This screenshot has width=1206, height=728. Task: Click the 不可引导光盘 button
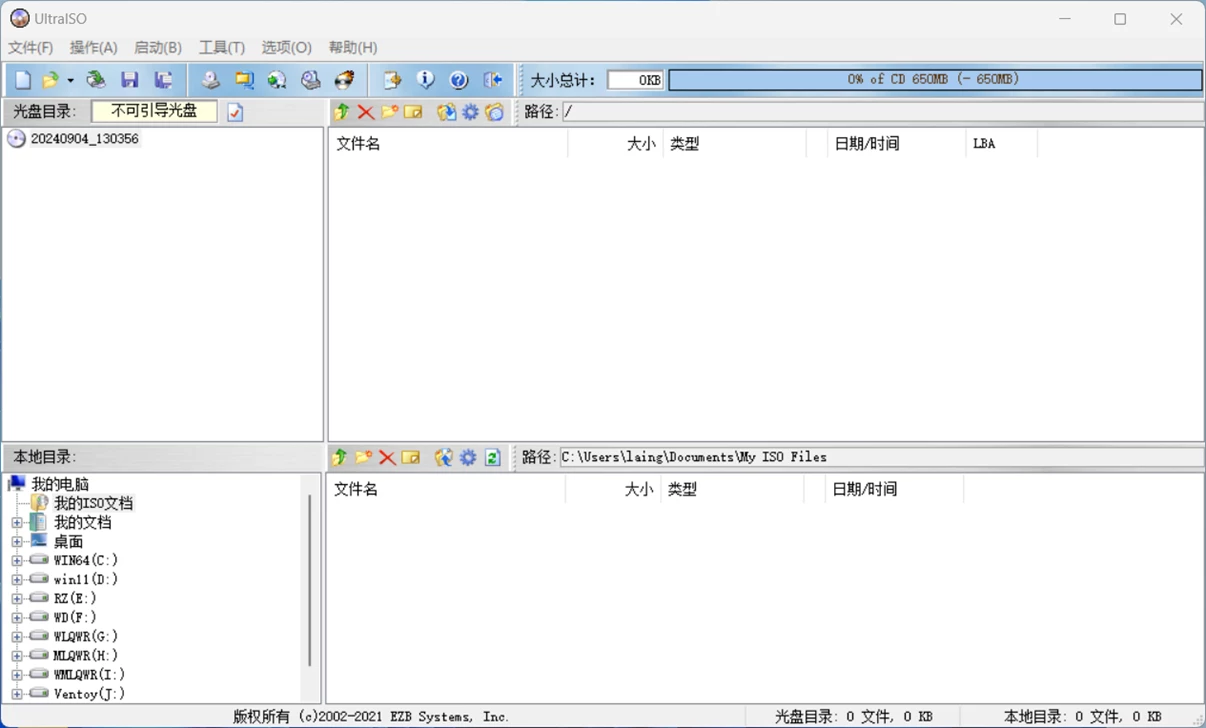point(154,111)
